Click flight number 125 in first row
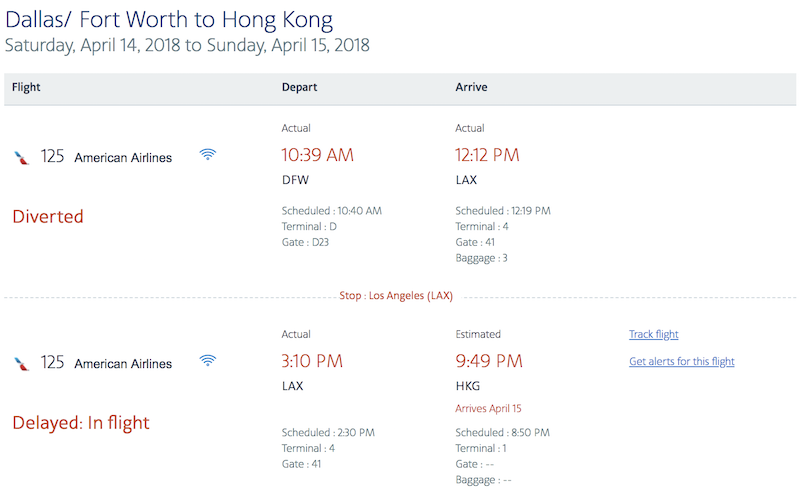800x498 pixels. point(52,156)
